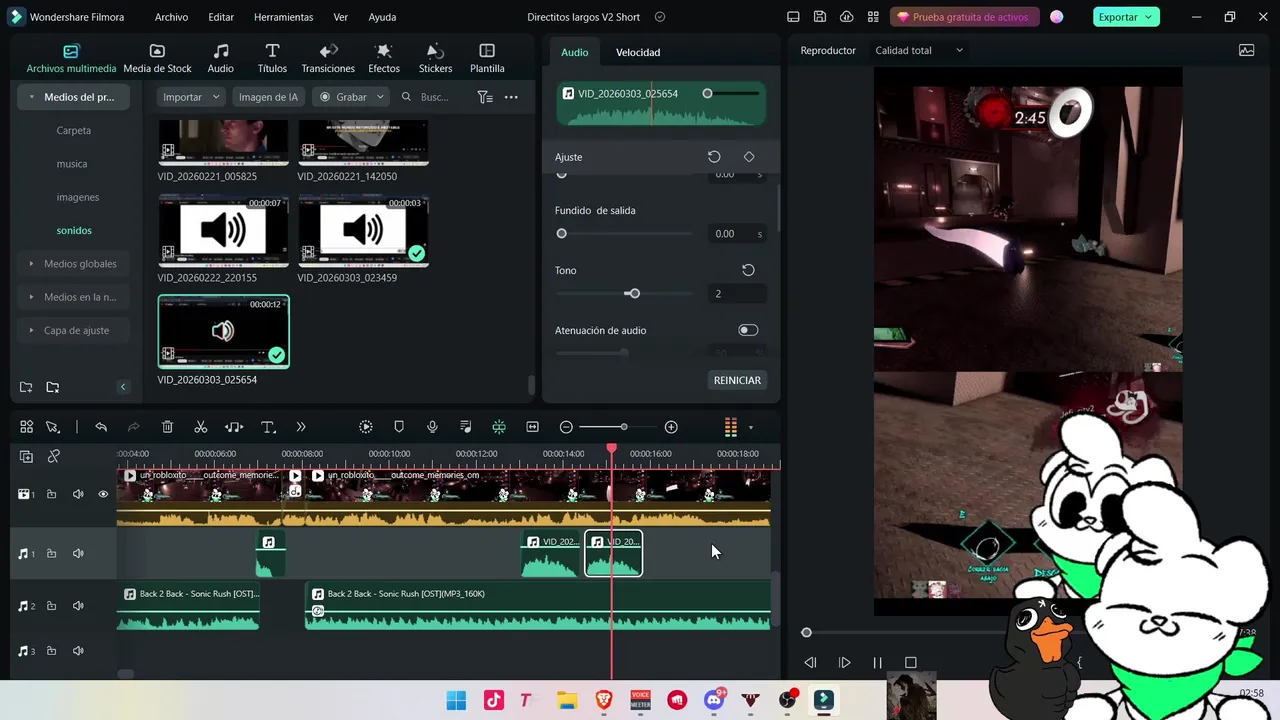This screenshot has height=720, width=1280.
Task: Toggle the green magnetic snapping icon
Action: (498, 427)
